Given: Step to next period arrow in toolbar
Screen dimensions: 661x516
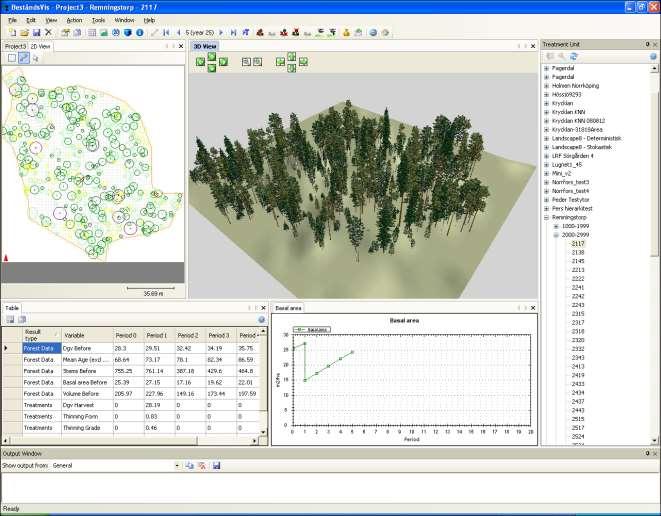Looking at the screenshot, I should [x=221, y=32].
